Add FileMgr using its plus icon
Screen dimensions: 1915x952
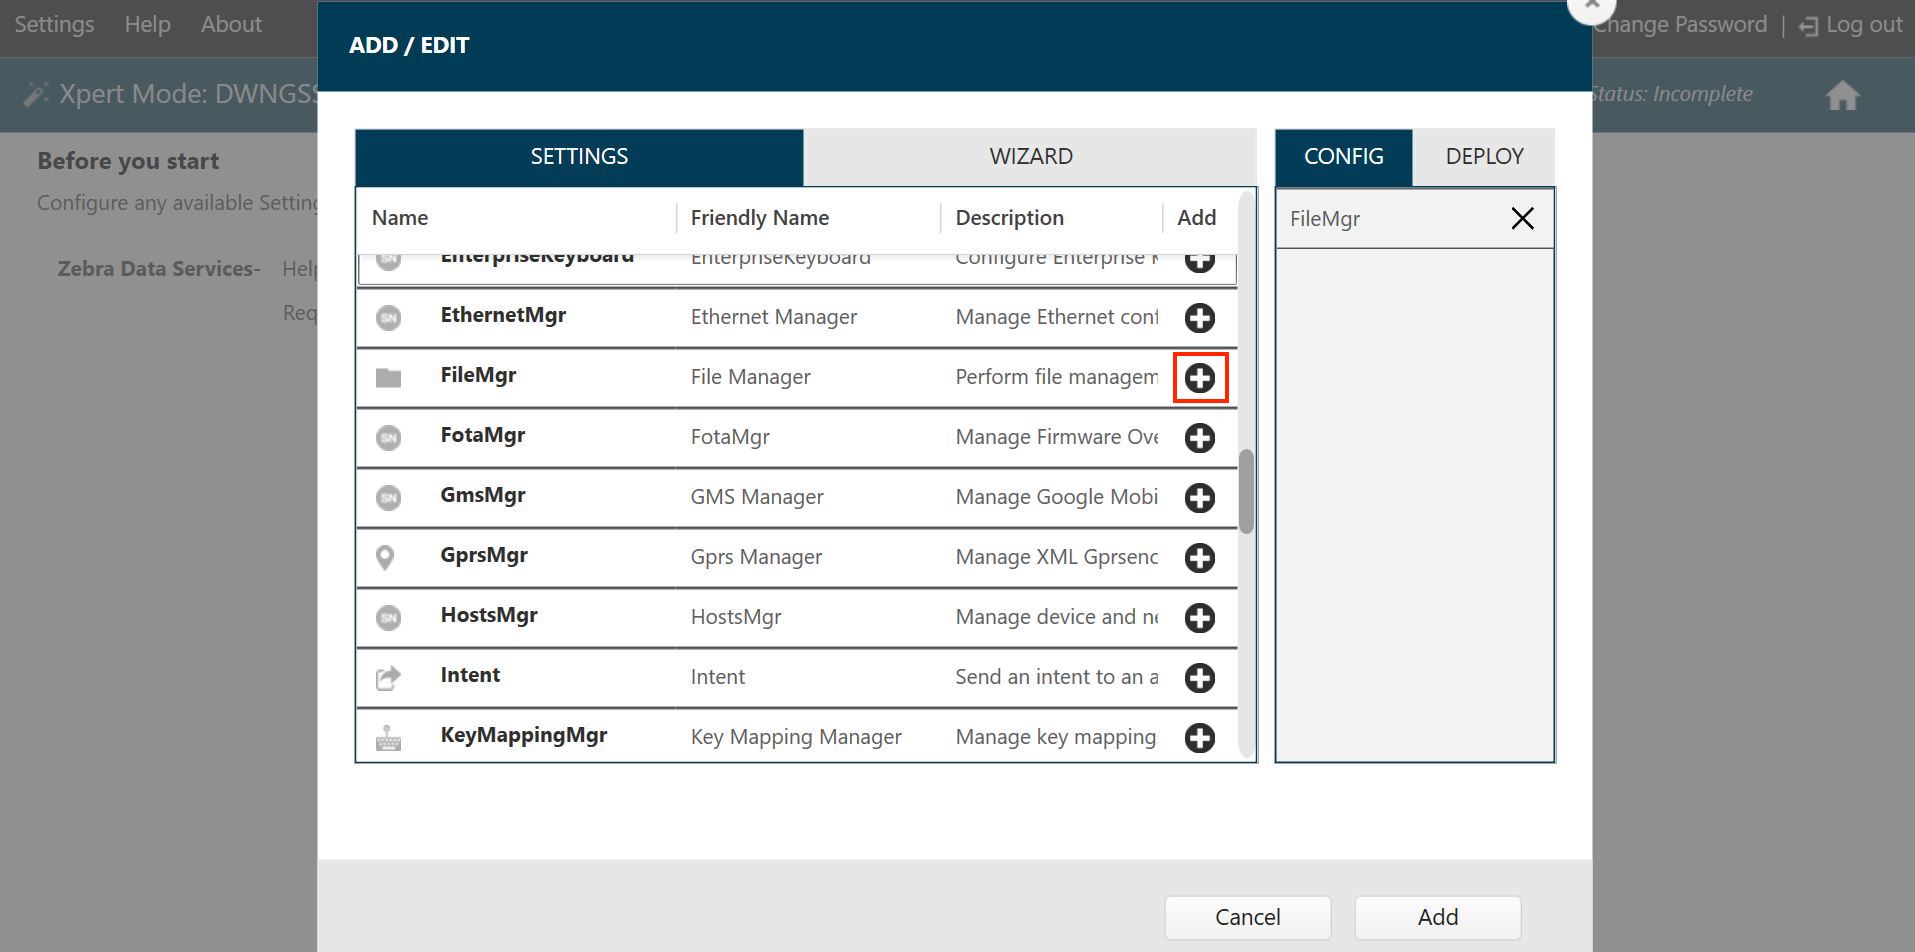1199,378
